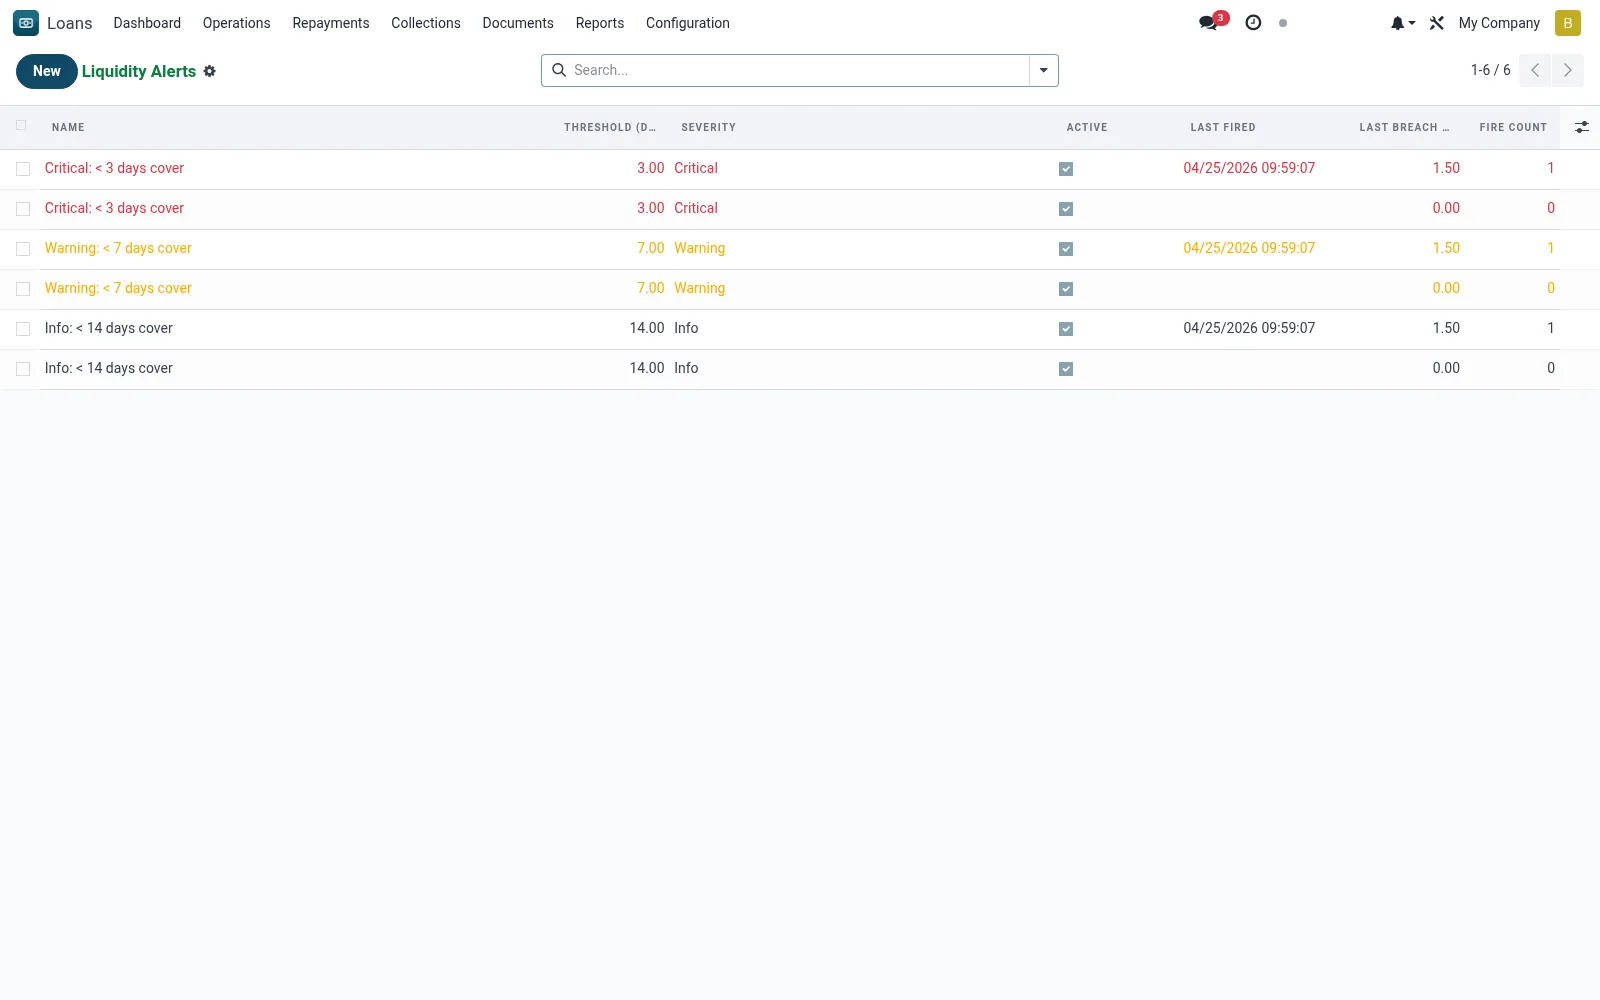1600x1000 pixels.
Task: Open the messages conversation icon
Action: (1208, 23)
